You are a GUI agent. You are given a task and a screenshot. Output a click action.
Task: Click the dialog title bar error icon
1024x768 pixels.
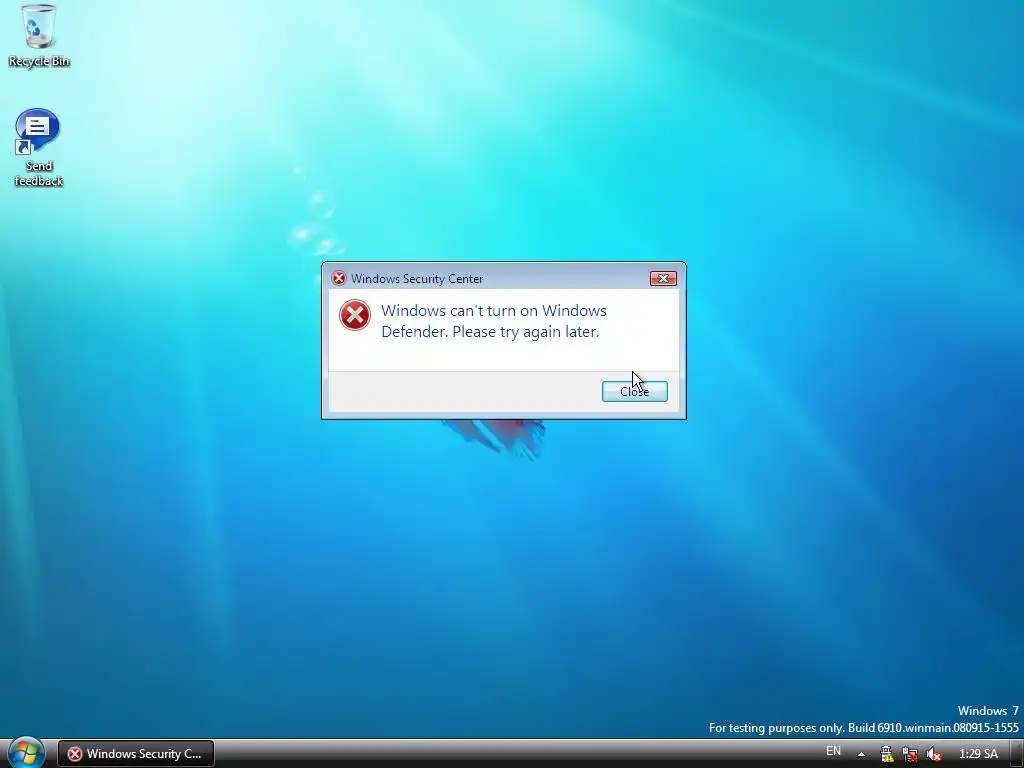point(338,278)
